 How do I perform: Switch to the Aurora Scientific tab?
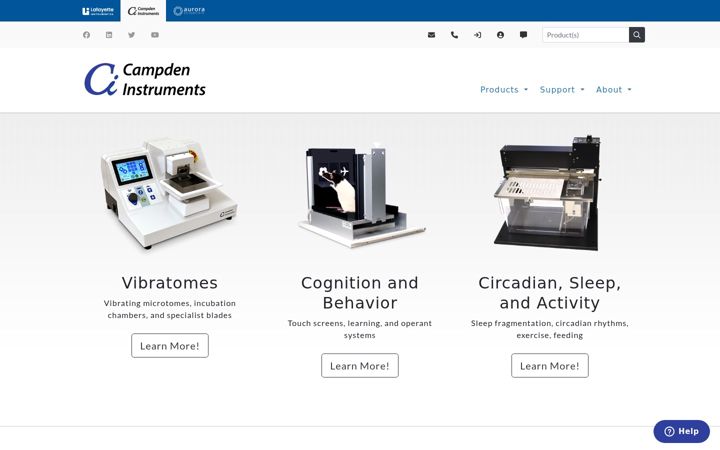point(189,11)
